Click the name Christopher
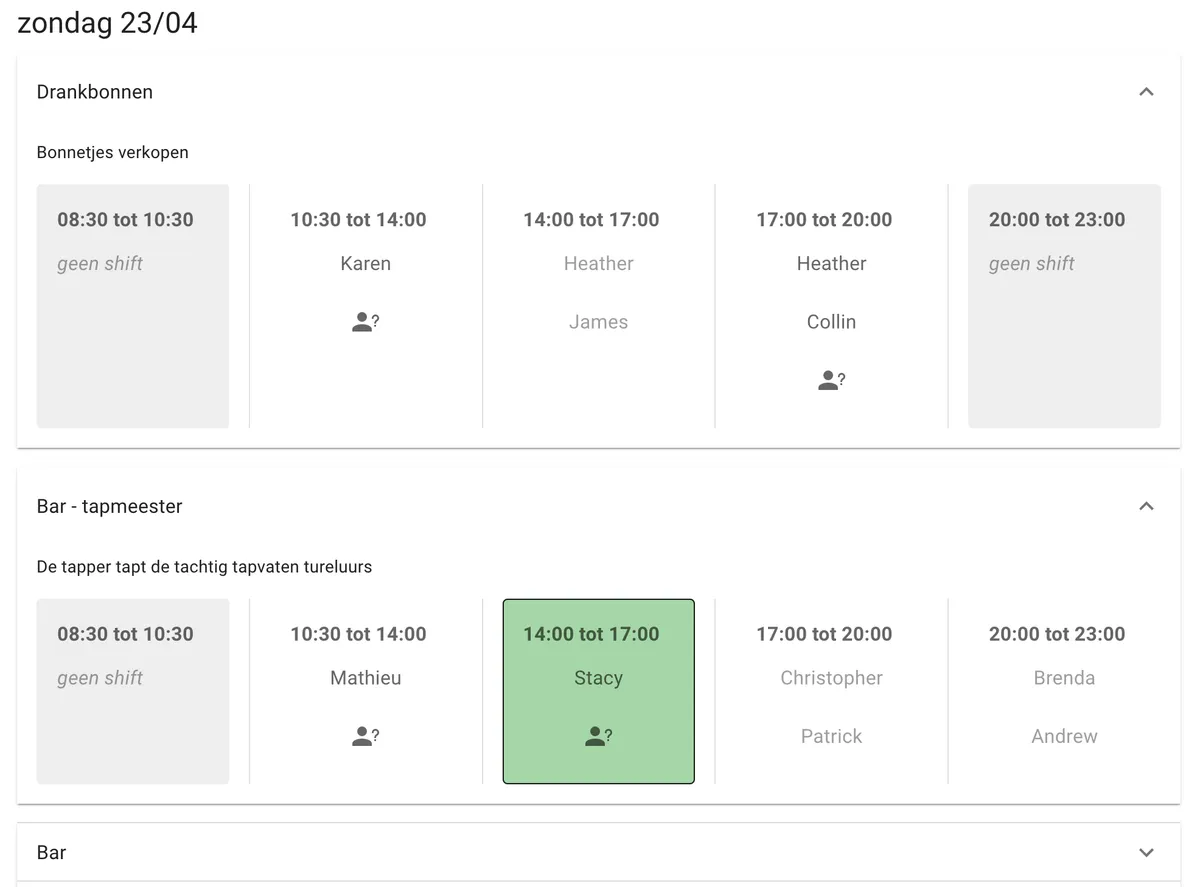 tap(831, 678)
